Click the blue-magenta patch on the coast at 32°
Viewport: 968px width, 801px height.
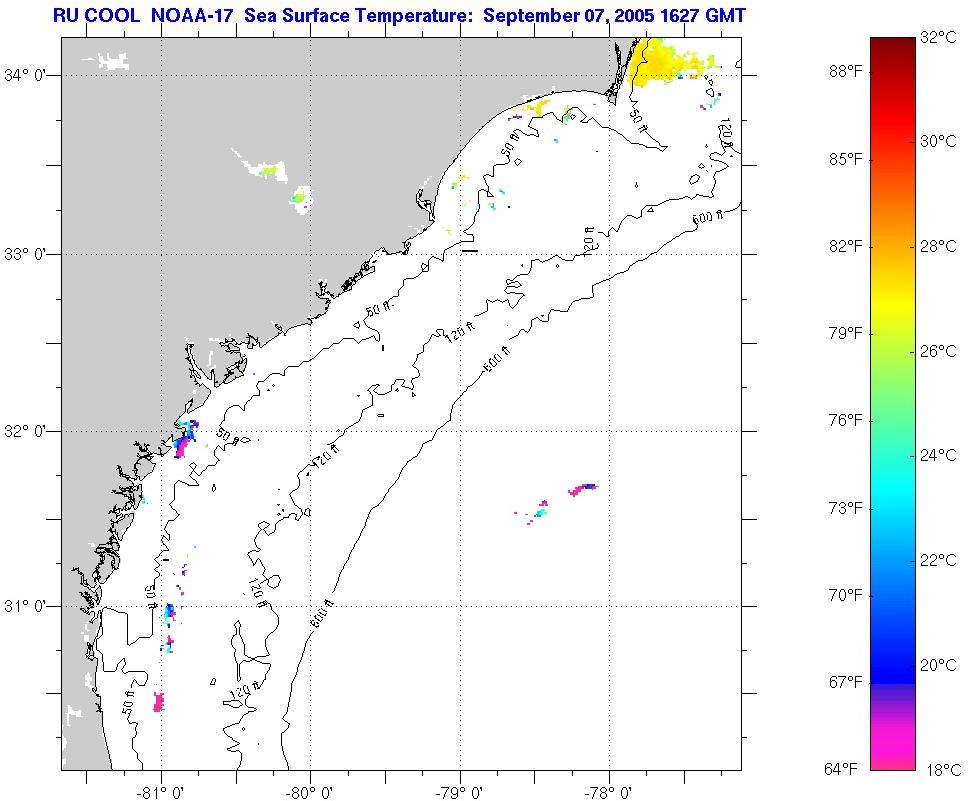click(183, 443)
